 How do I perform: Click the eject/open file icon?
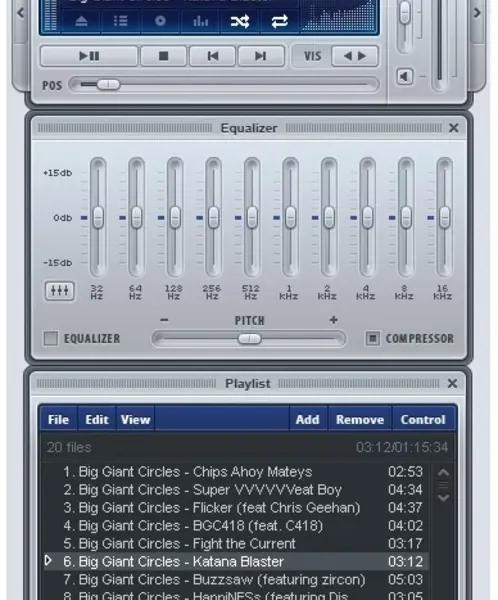[x=81, y=21]
